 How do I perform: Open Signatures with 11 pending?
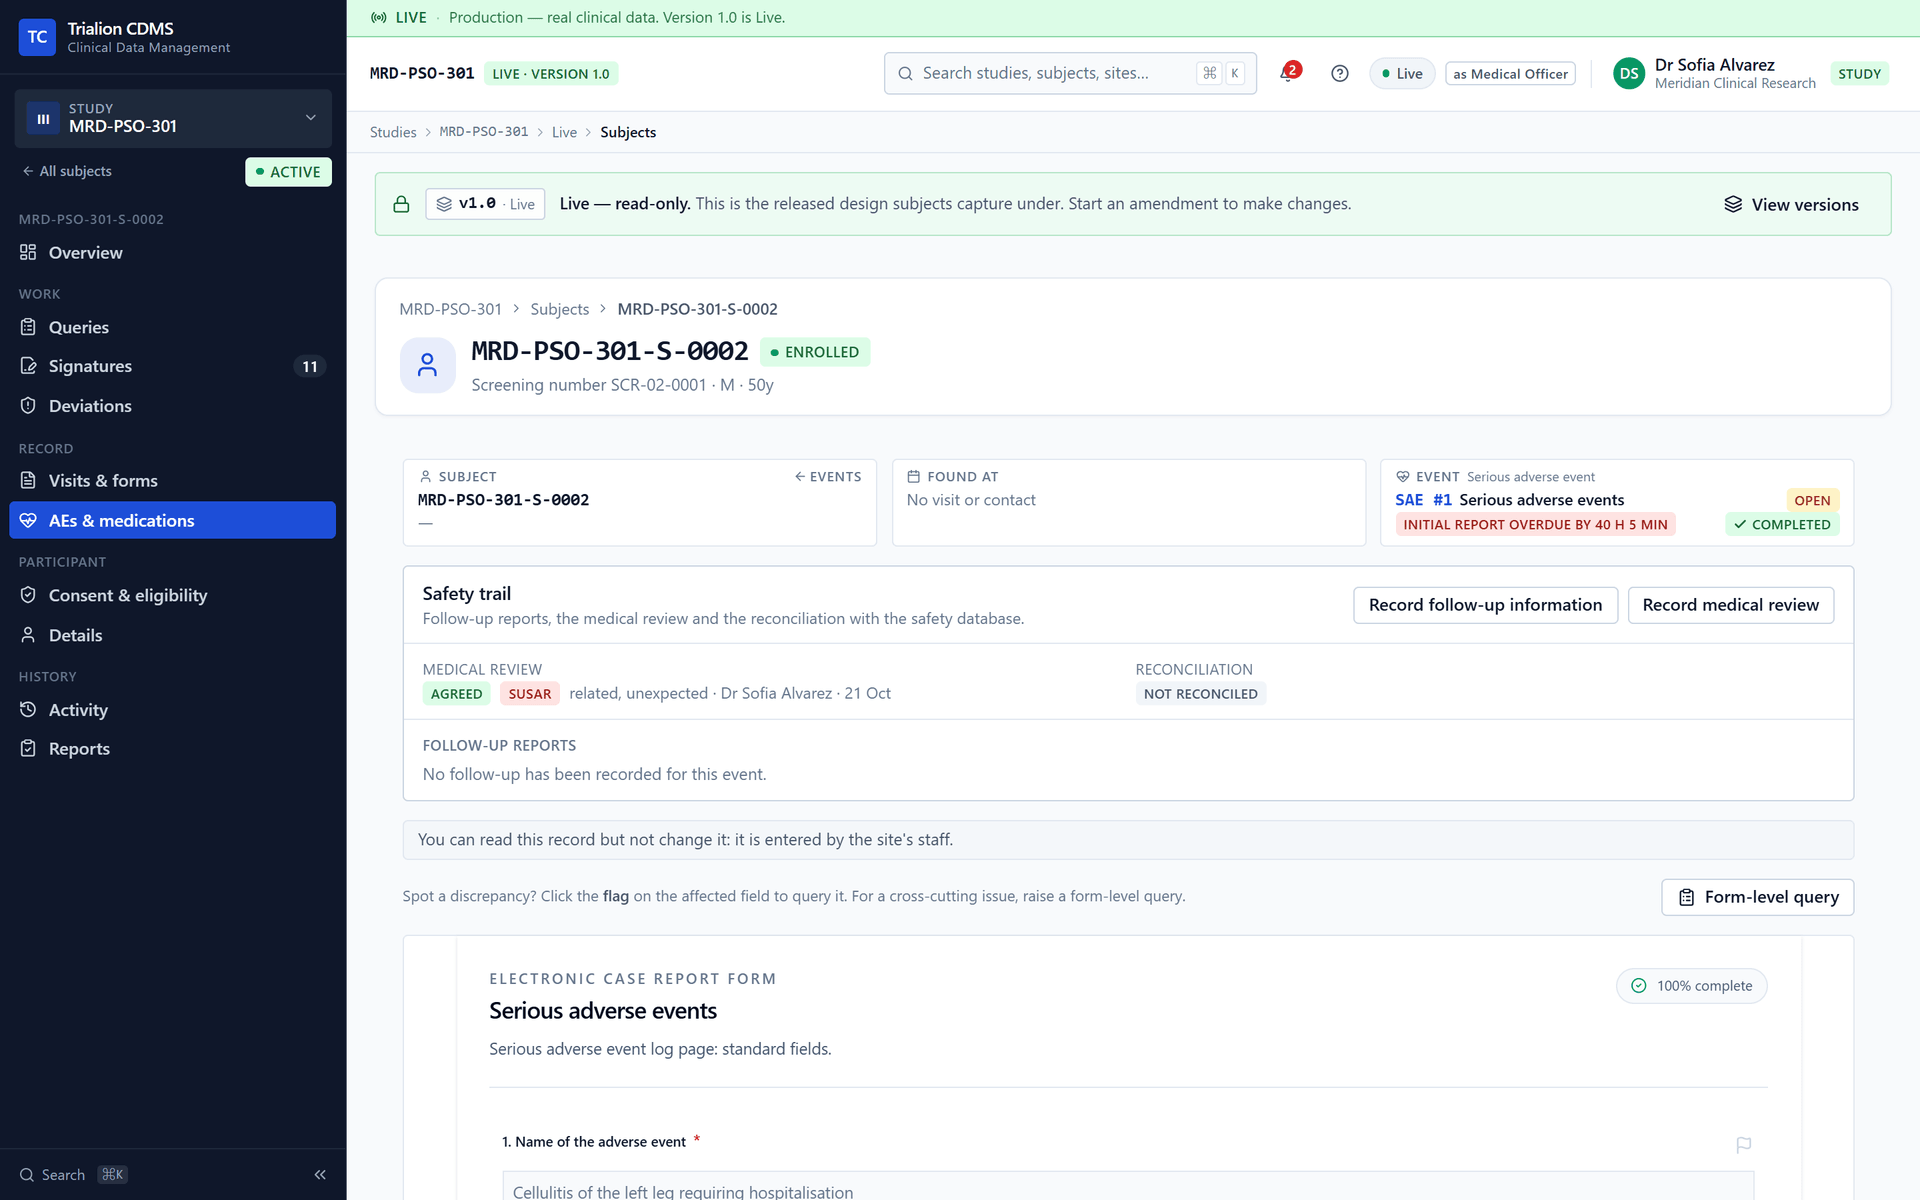point(173,366)
